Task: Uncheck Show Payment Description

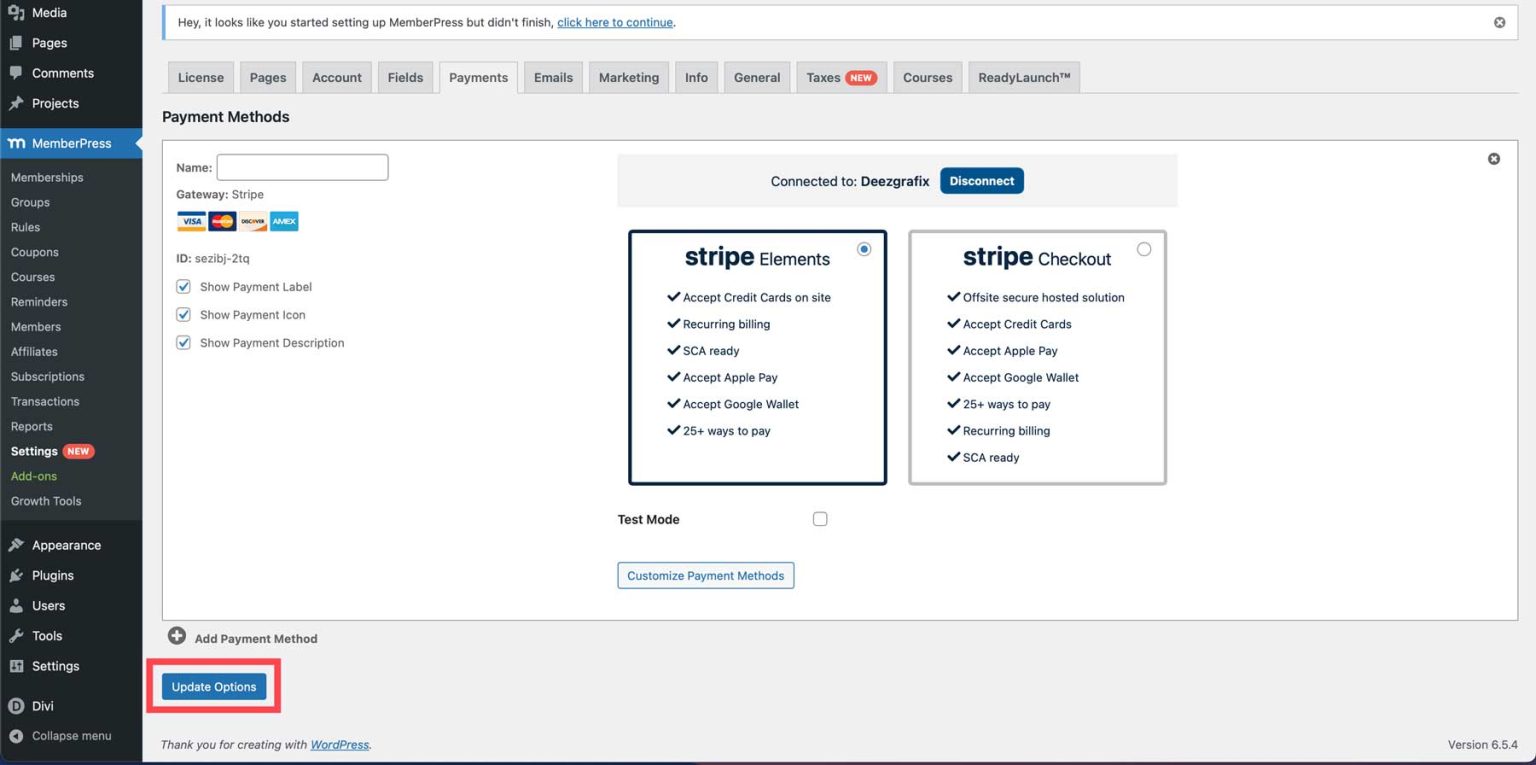Action: click(183, 342)
